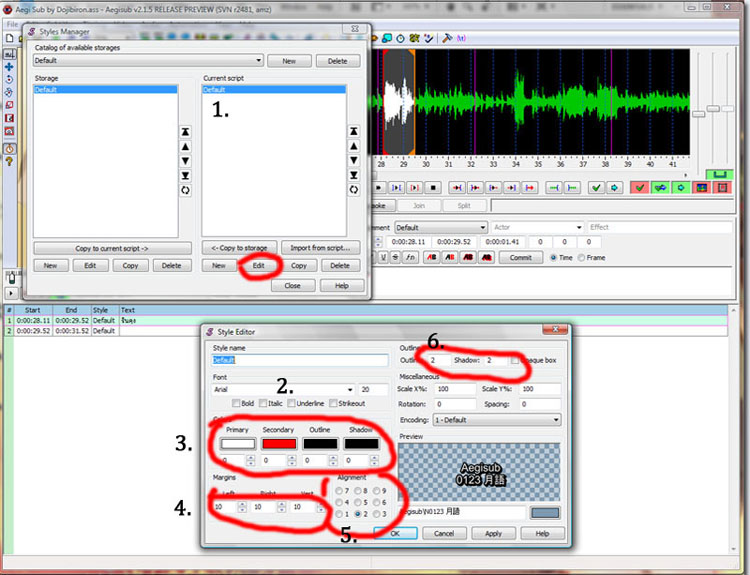Open the File menu
Viewport: 750px width, 575px height.
(12, 24)
